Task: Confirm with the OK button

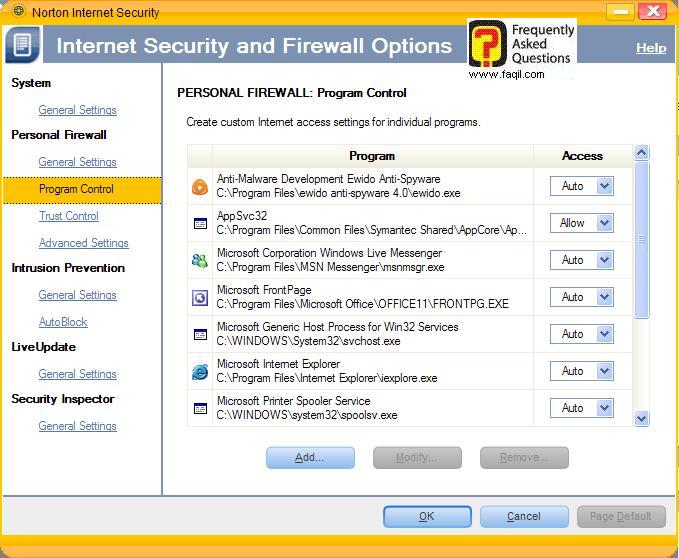Action: tap(427, 516)
